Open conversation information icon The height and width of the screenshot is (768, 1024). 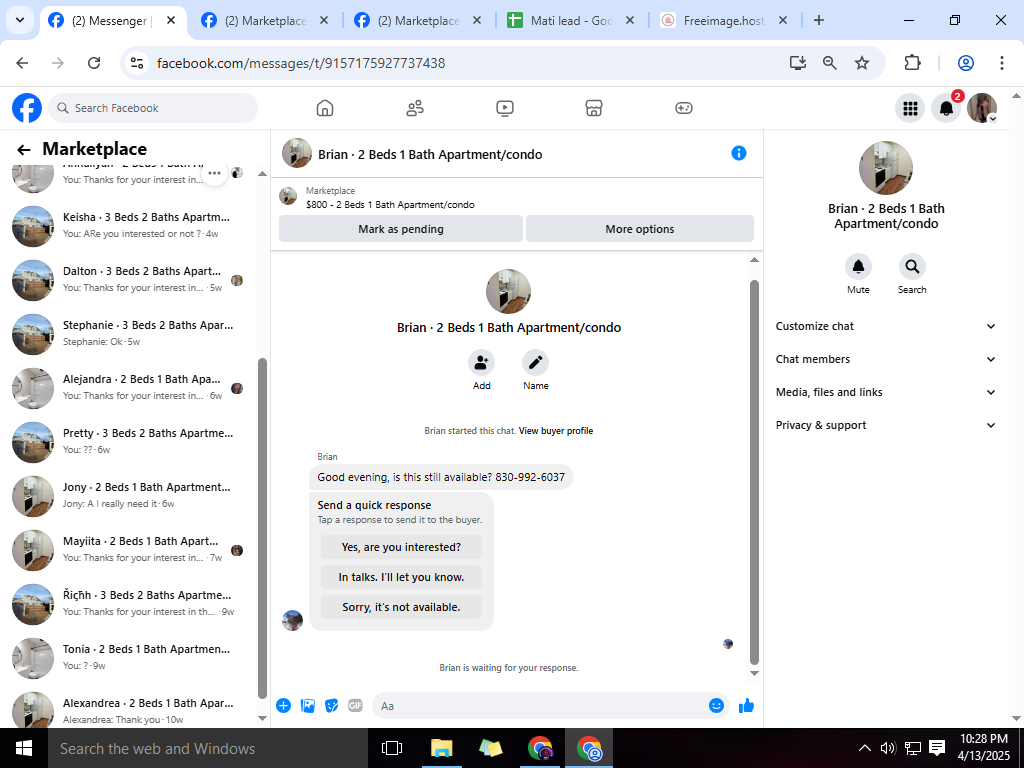coord(739,153)
